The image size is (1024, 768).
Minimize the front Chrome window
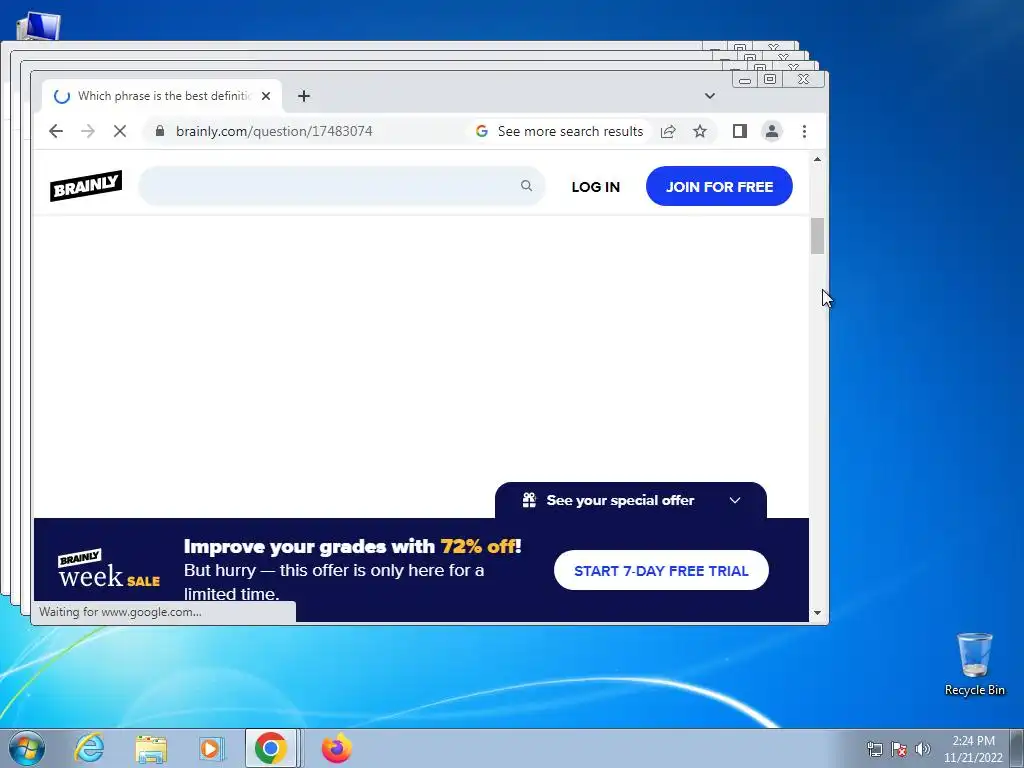coord(744,80)
